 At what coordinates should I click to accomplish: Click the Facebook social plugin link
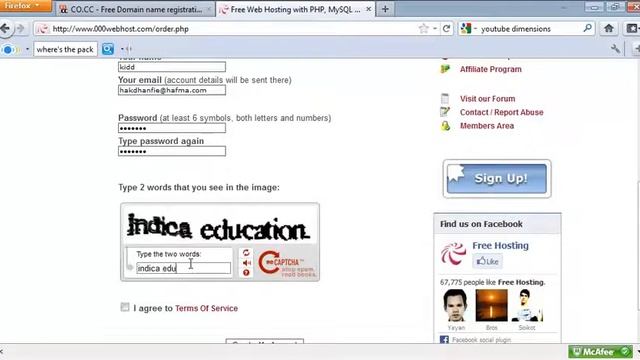point(481,340)
